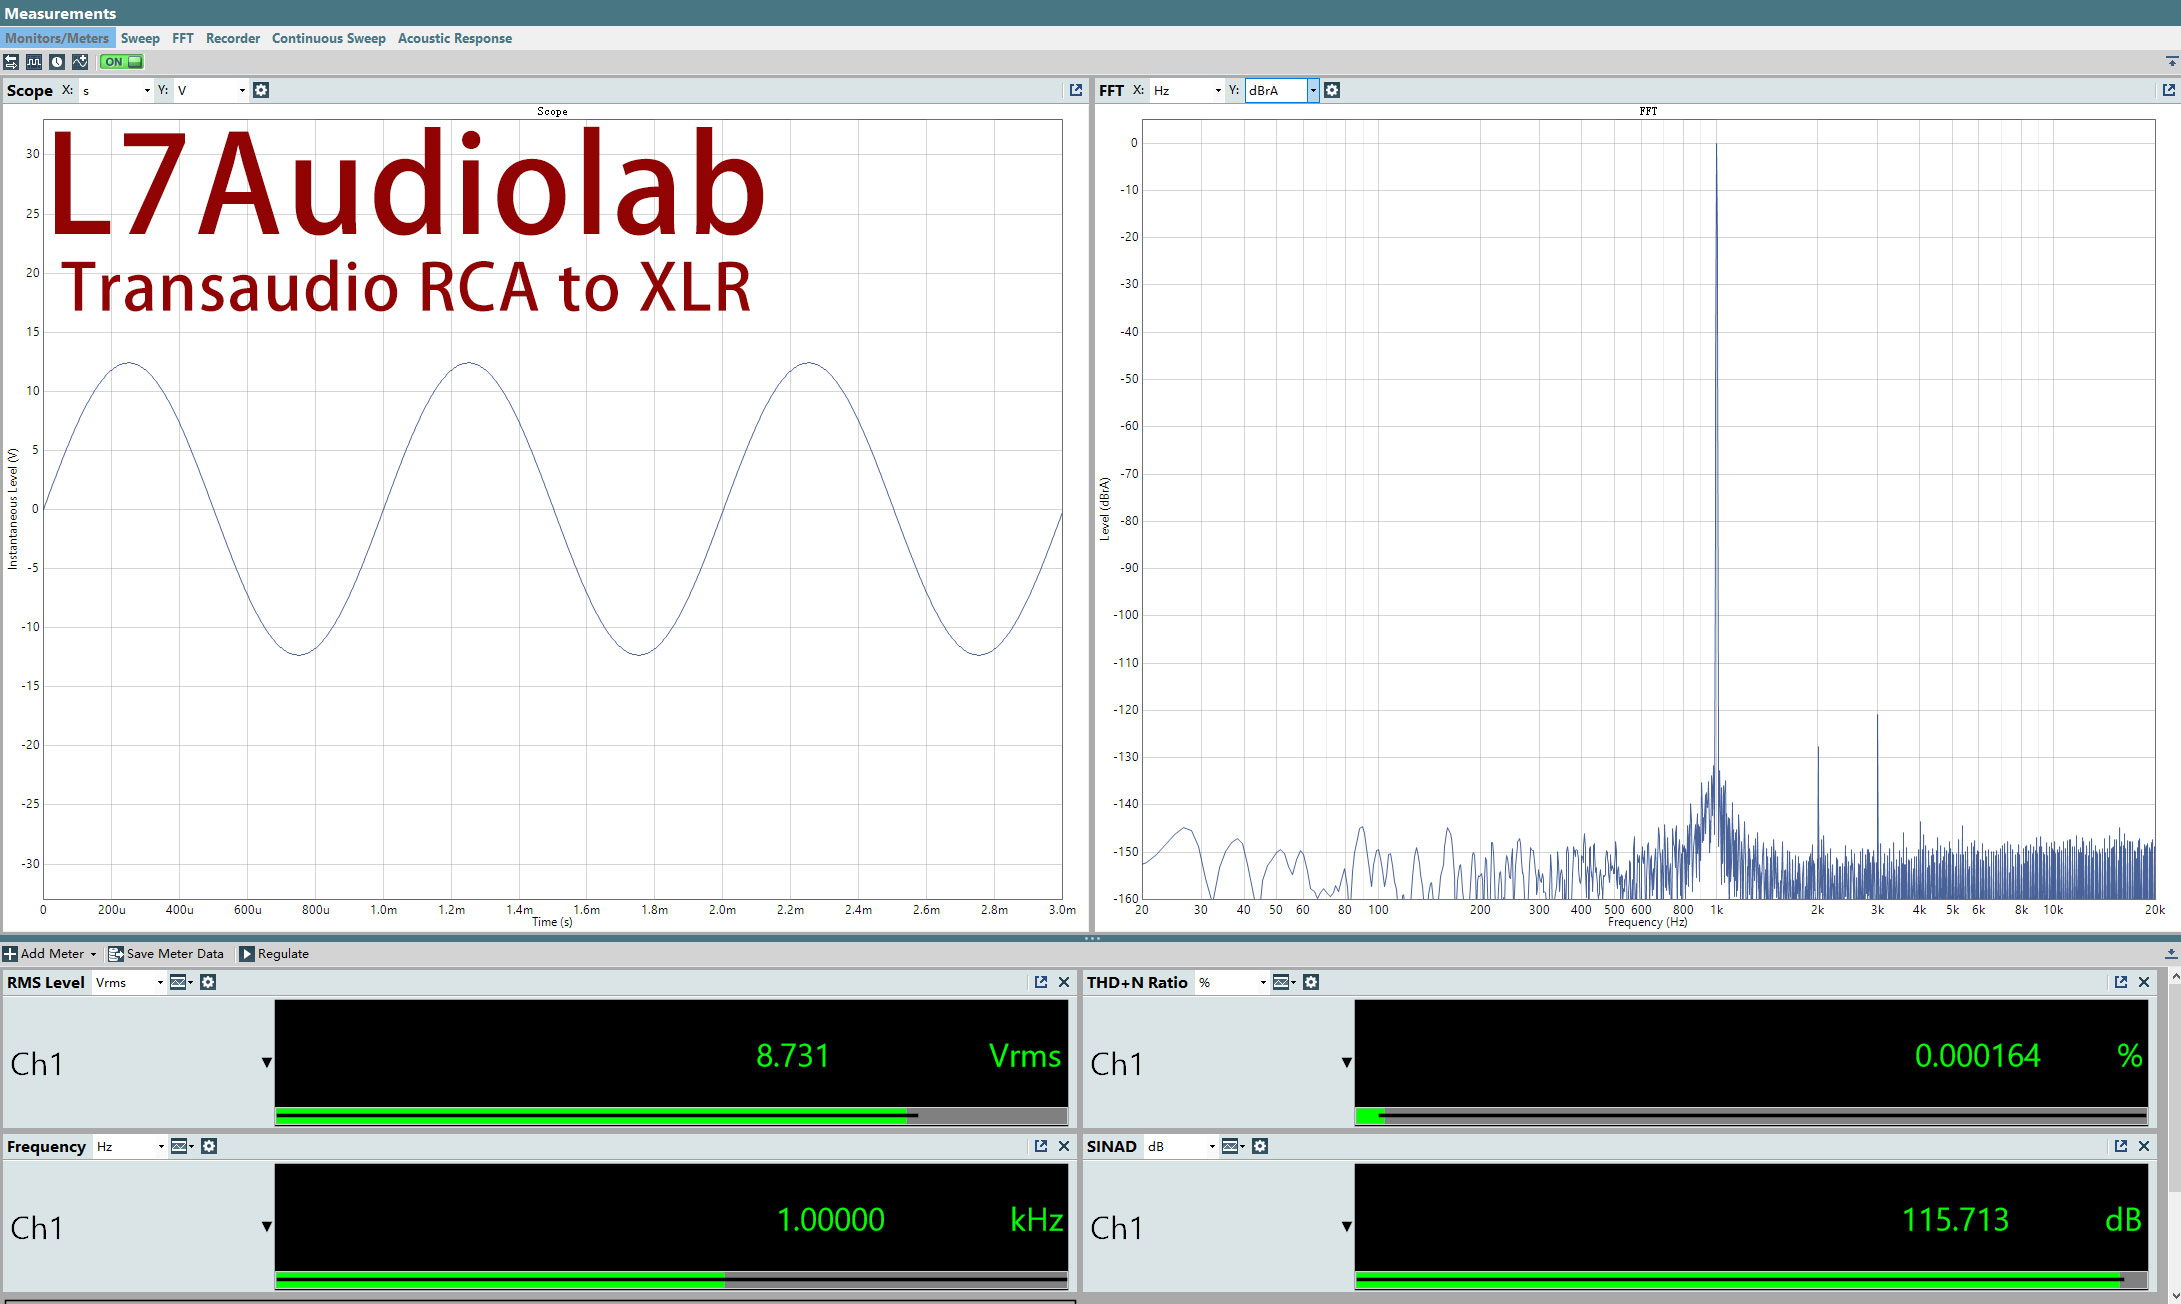
Task: Open RMS Level unit dropdown (Vrms)
Action: (x=129, y=982)
